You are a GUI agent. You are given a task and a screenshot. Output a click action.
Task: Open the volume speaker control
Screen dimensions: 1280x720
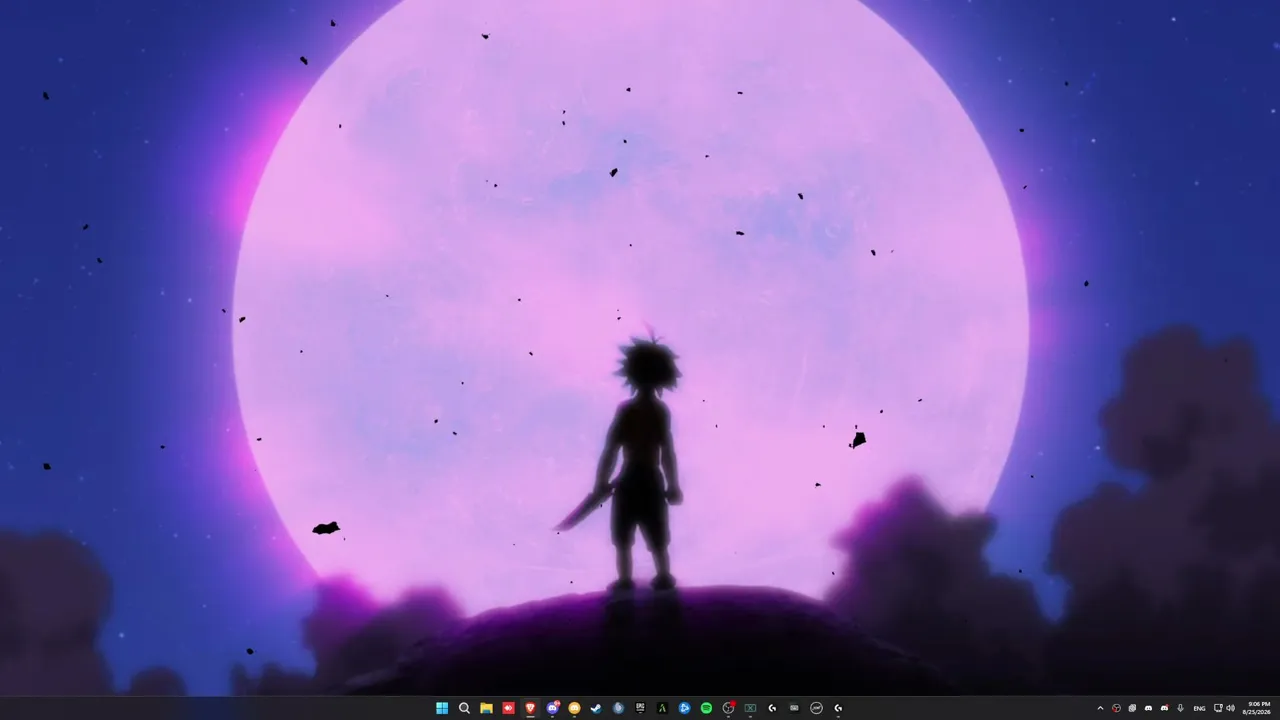click(x=1230, y=708)
